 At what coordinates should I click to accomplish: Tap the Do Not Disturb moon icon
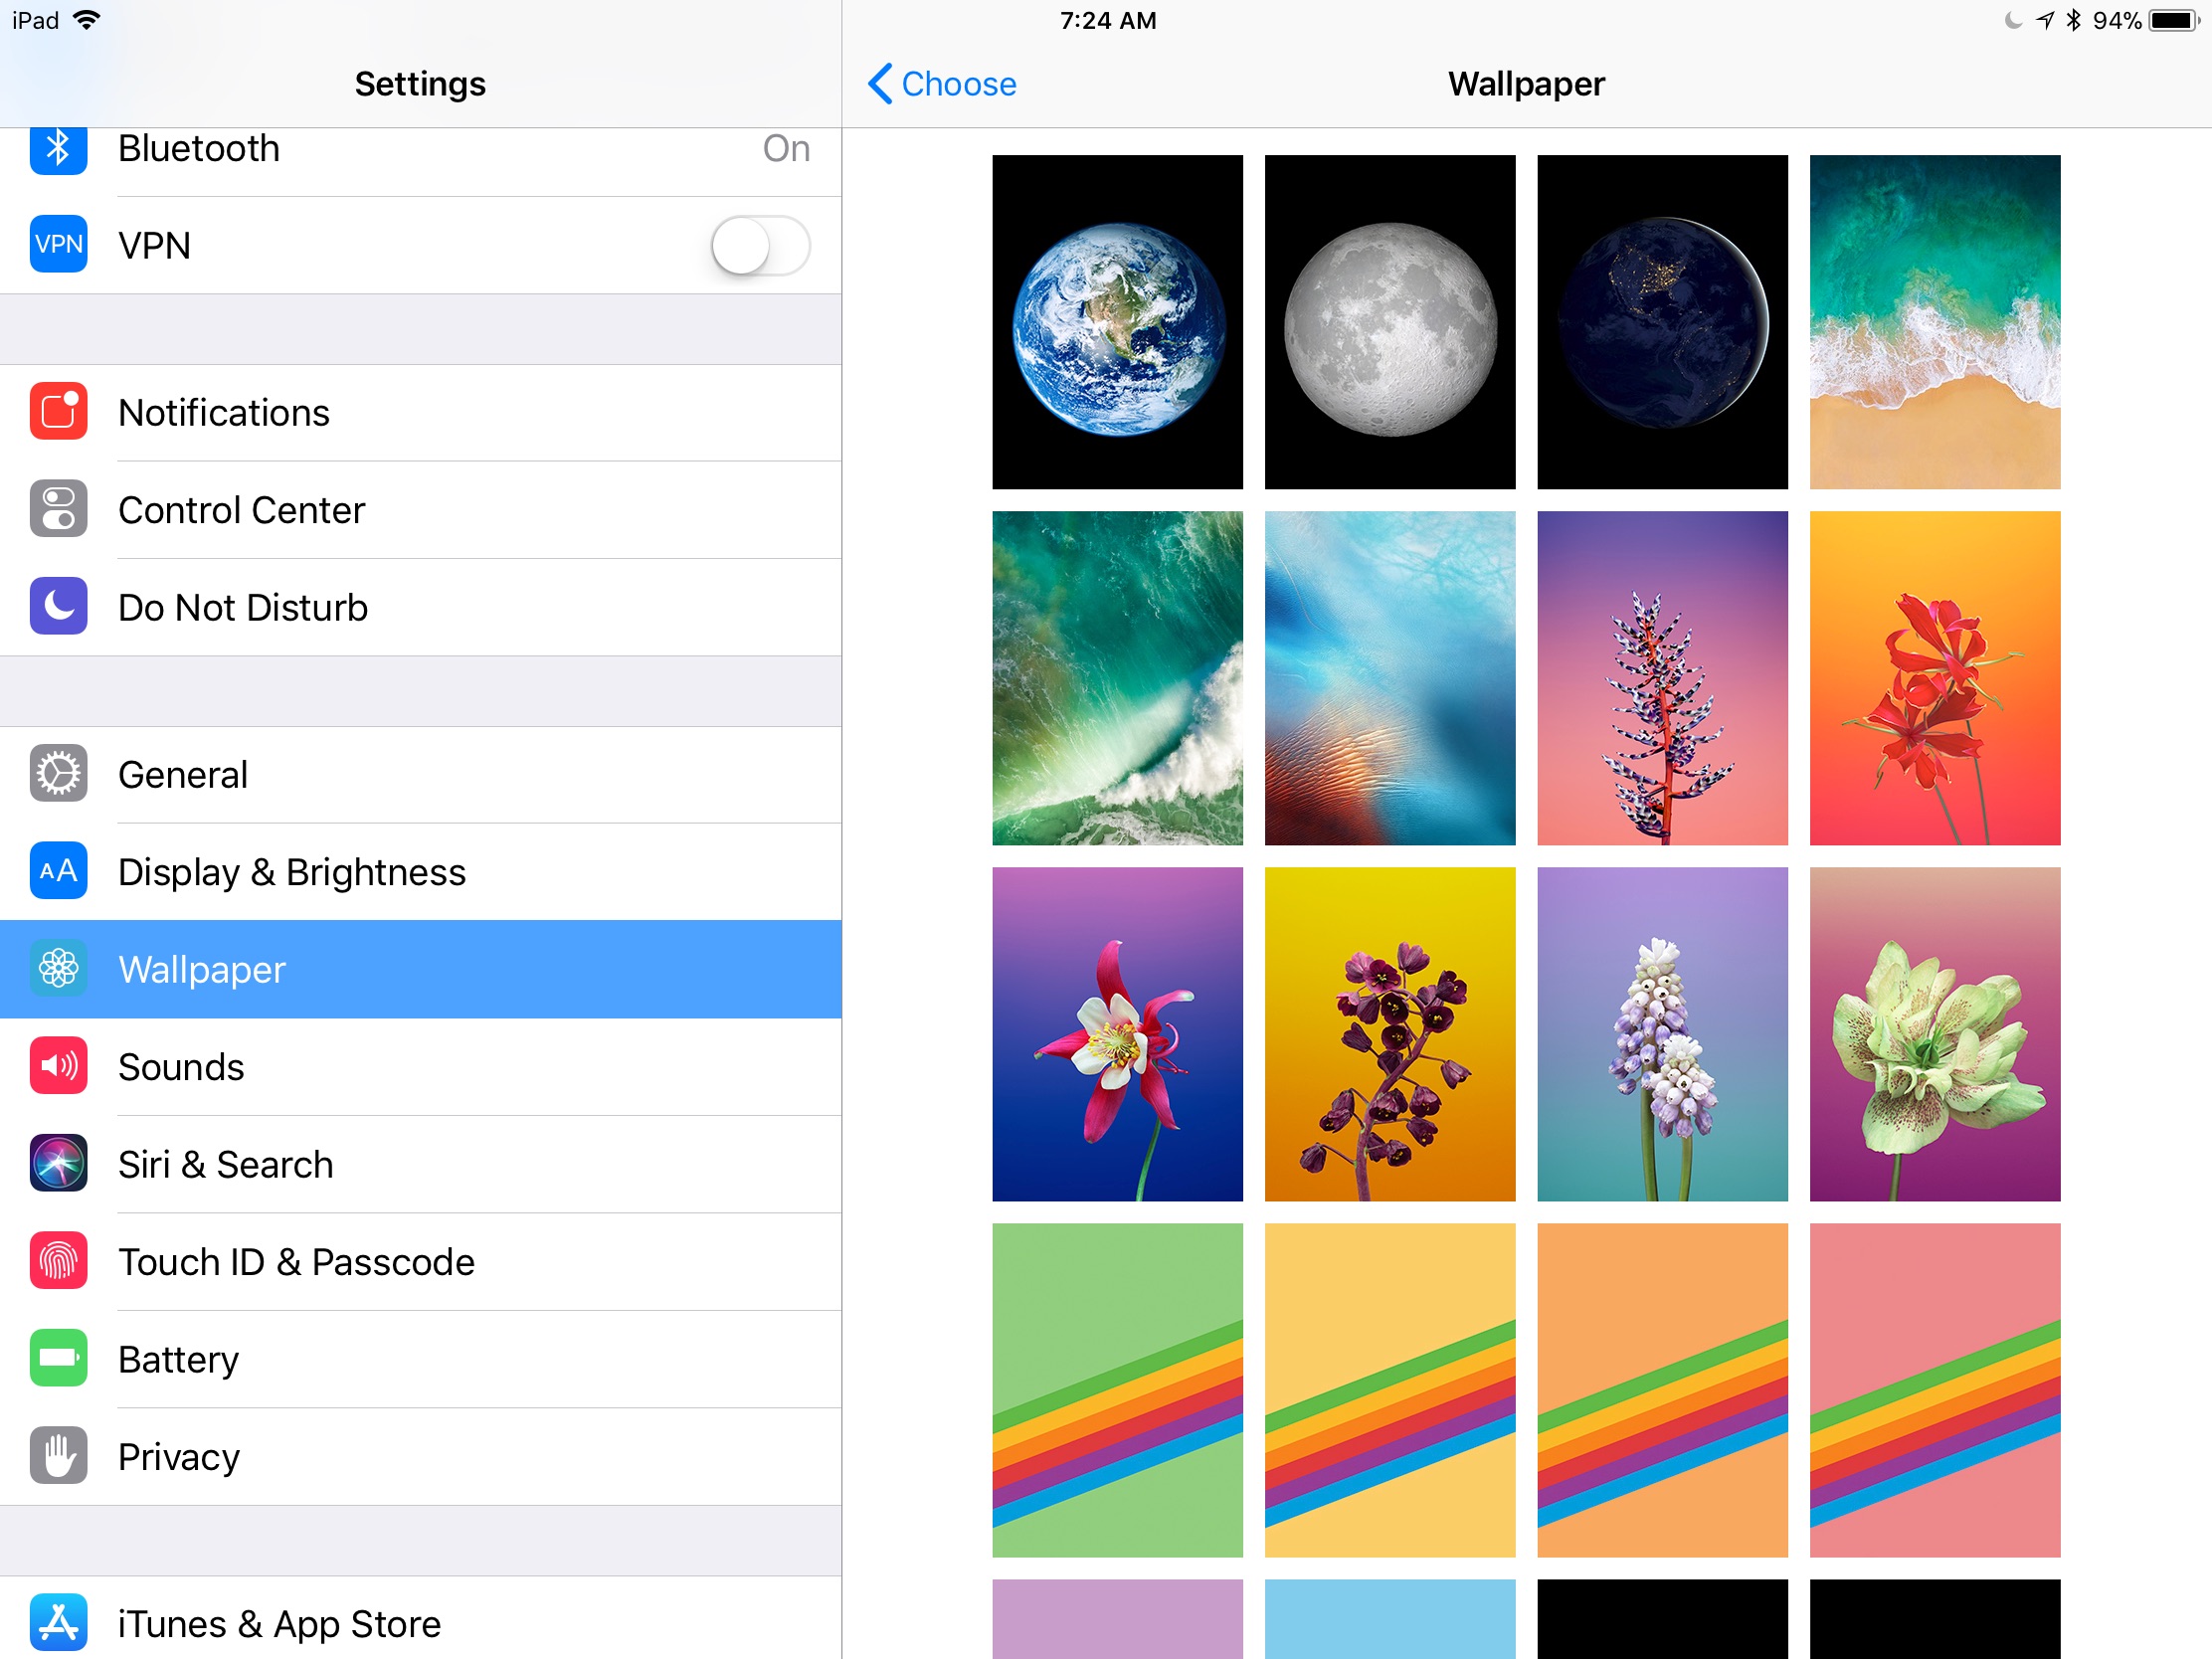(x=58, y=607)
